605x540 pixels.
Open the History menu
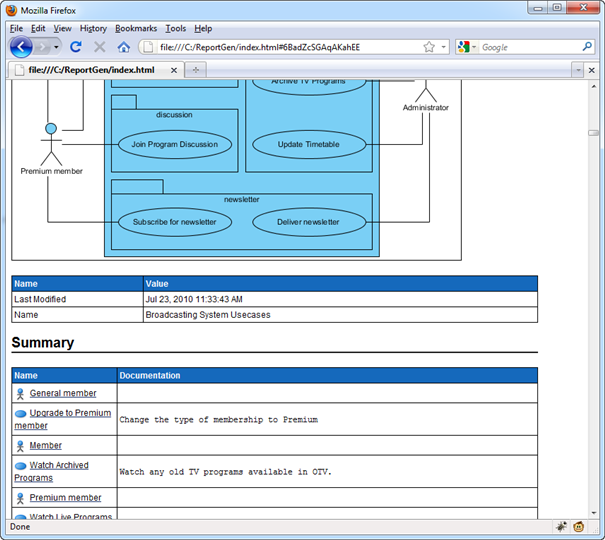tap(93, 29)
